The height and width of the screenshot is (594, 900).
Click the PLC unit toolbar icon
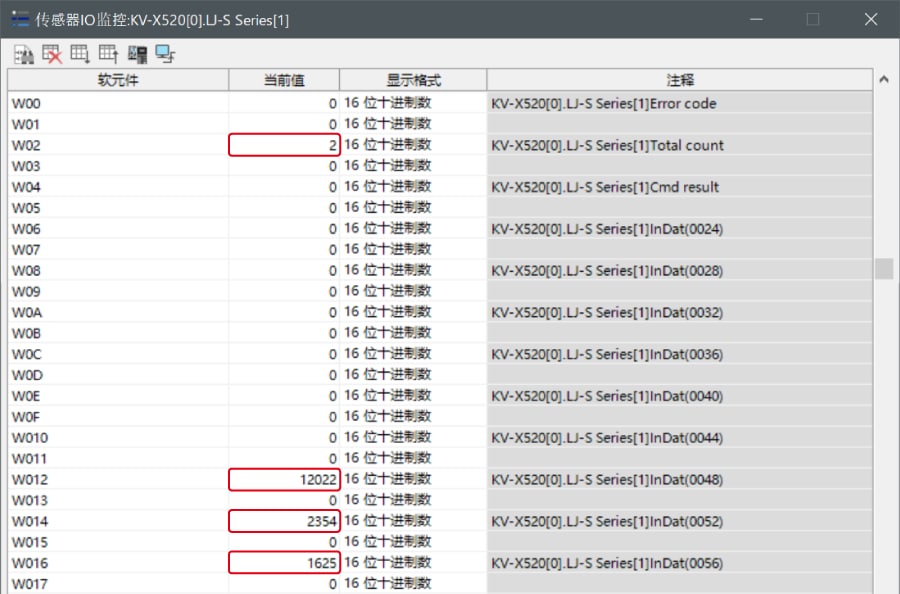click(137, 54)
